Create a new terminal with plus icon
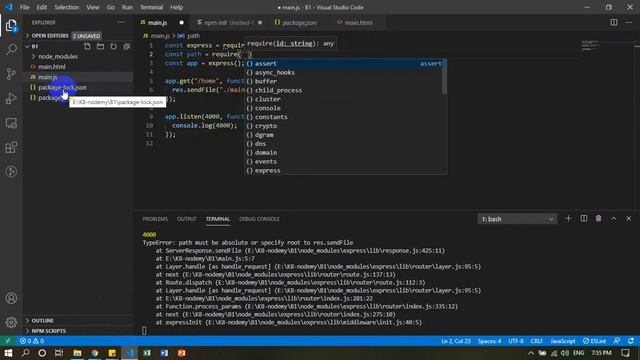The image size is (640, 360). pyautogui.click(x=568, y=219)
